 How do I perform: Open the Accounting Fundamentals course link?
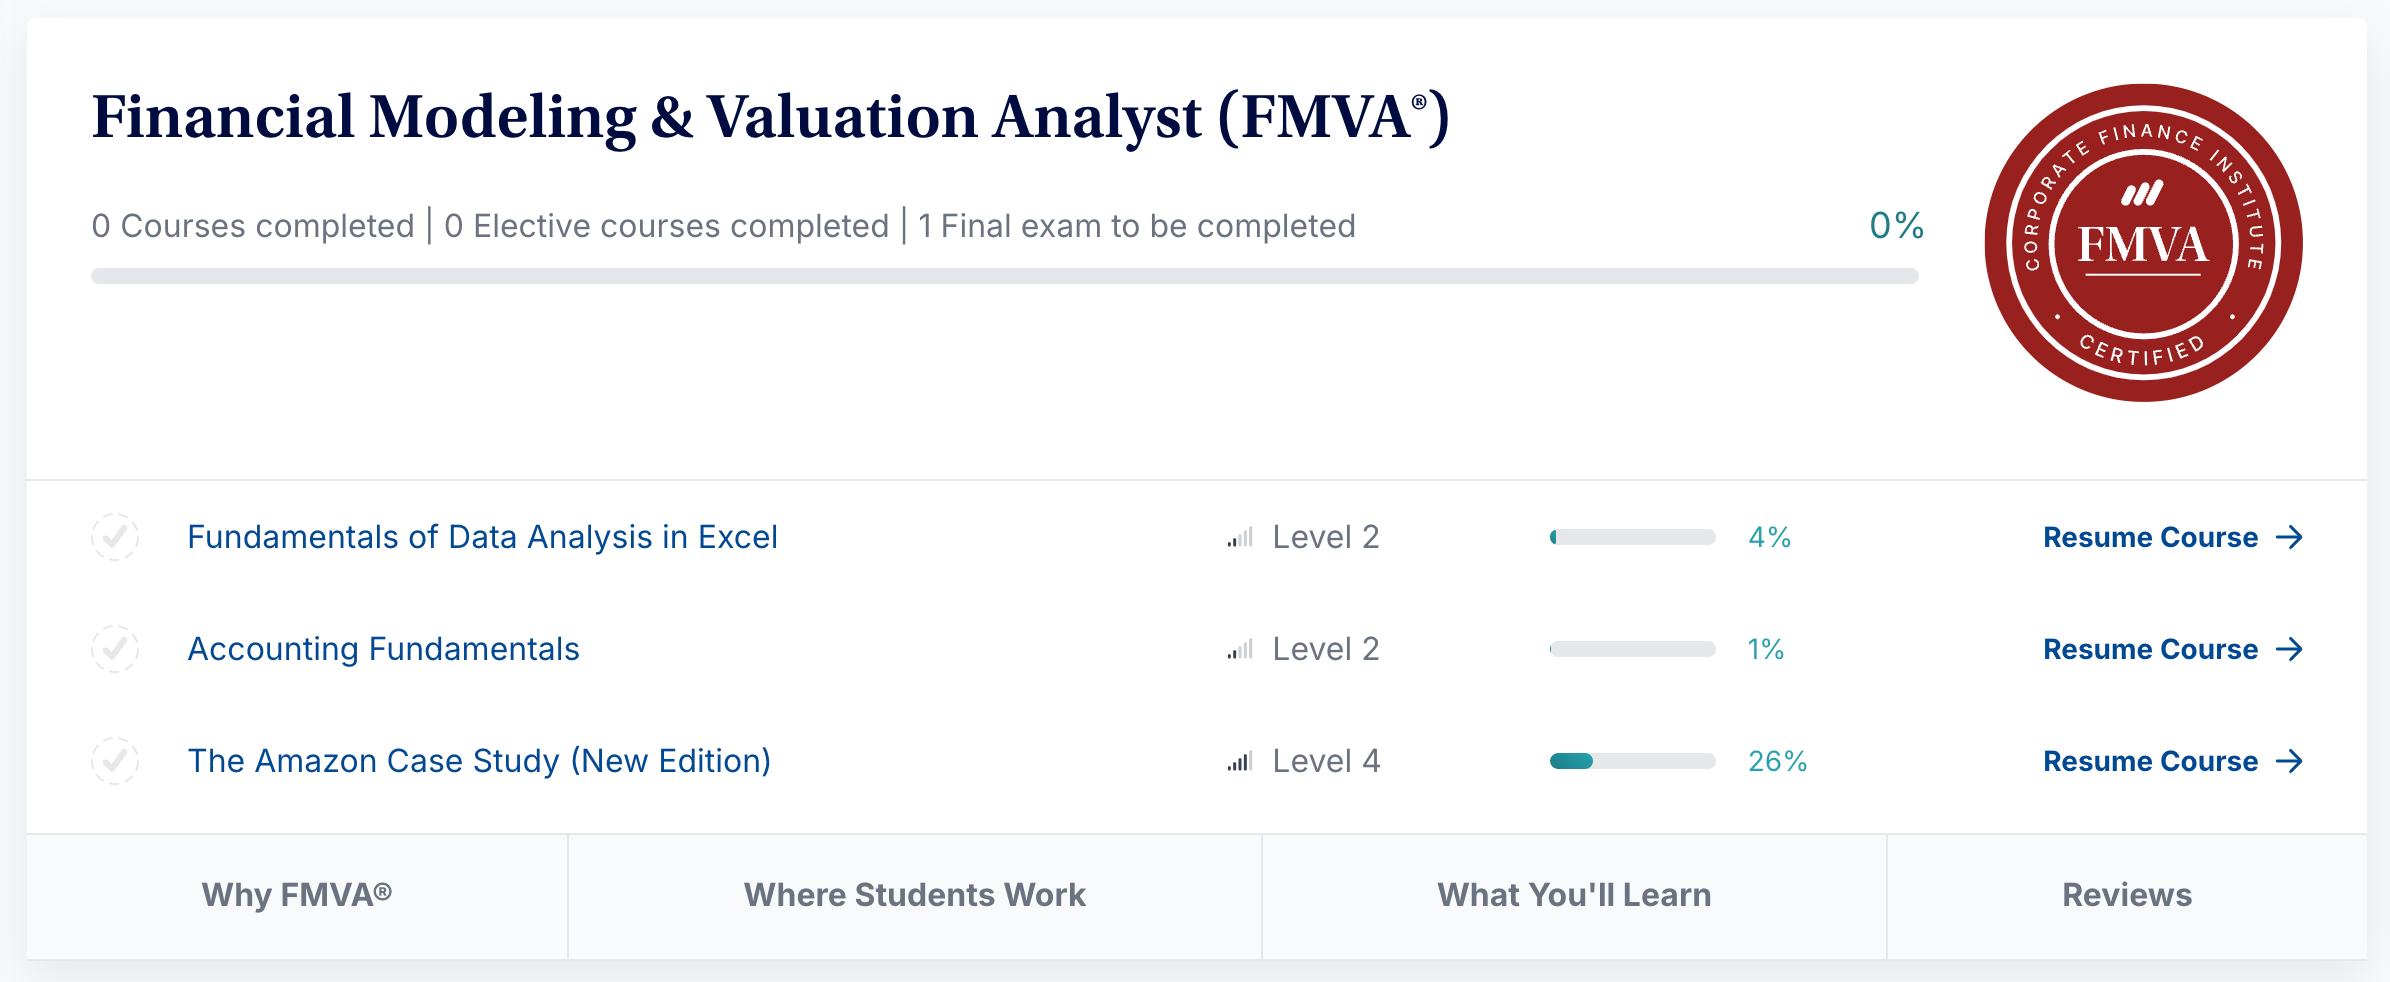[383, 650]
